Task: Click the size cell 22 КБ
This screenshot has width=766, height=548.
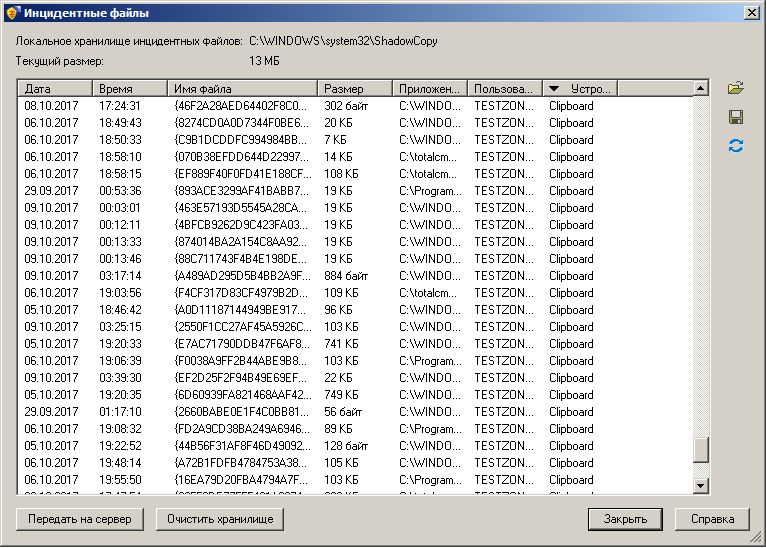Action: tap(338, 378)
